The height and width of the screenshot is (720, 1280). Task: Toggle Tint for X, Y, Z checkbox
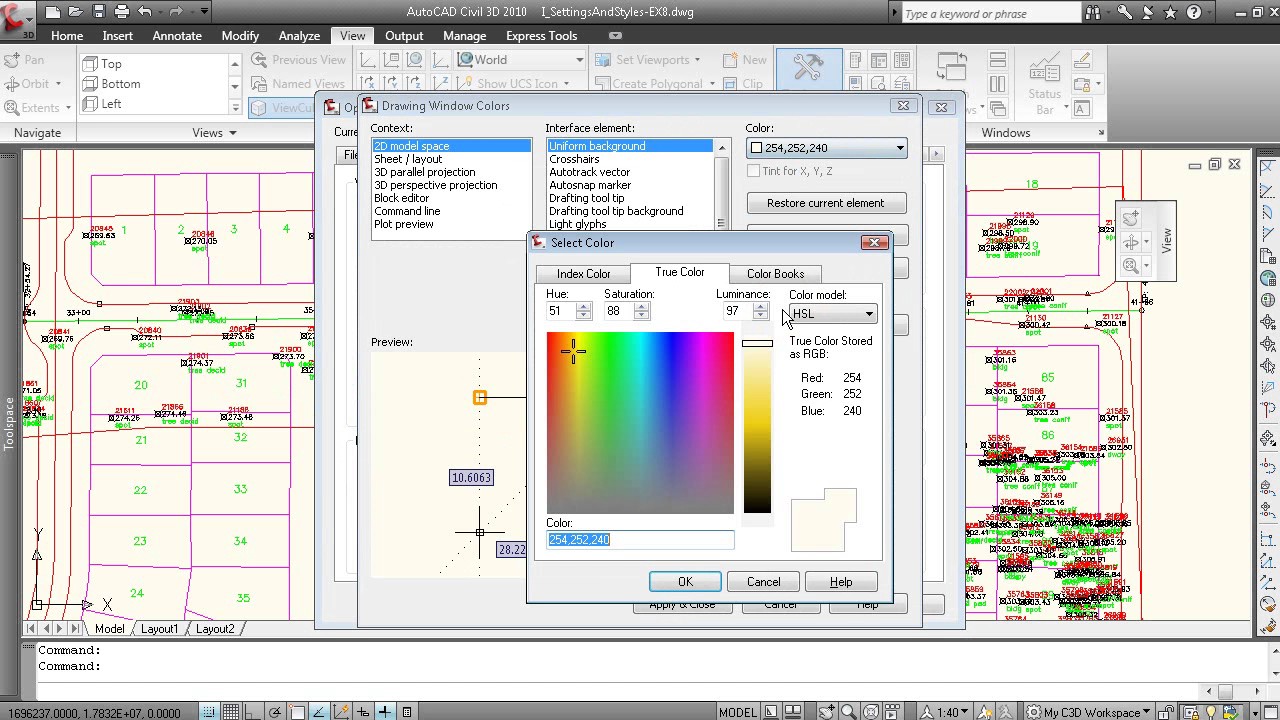tap(753, 171)
